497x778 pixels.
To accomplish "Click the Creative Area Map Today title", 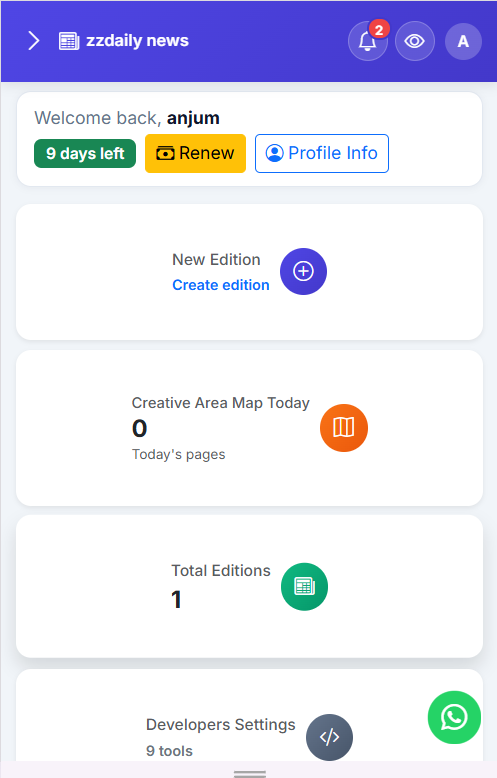I will [x=221, y=403].
